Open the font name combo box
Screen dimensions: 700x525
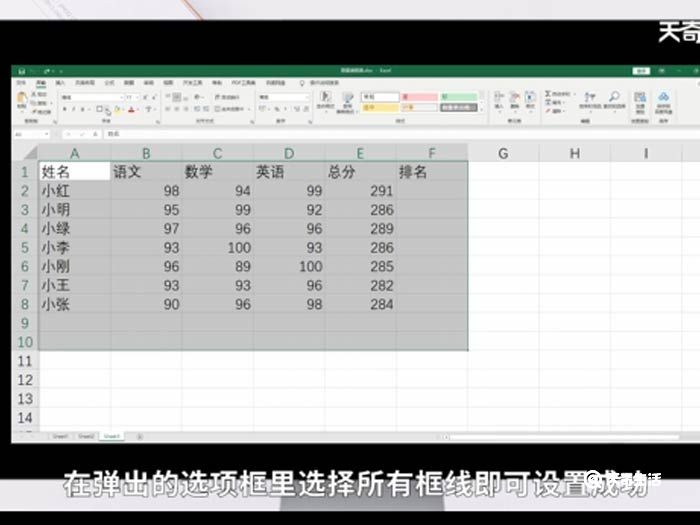coord(92,97)
